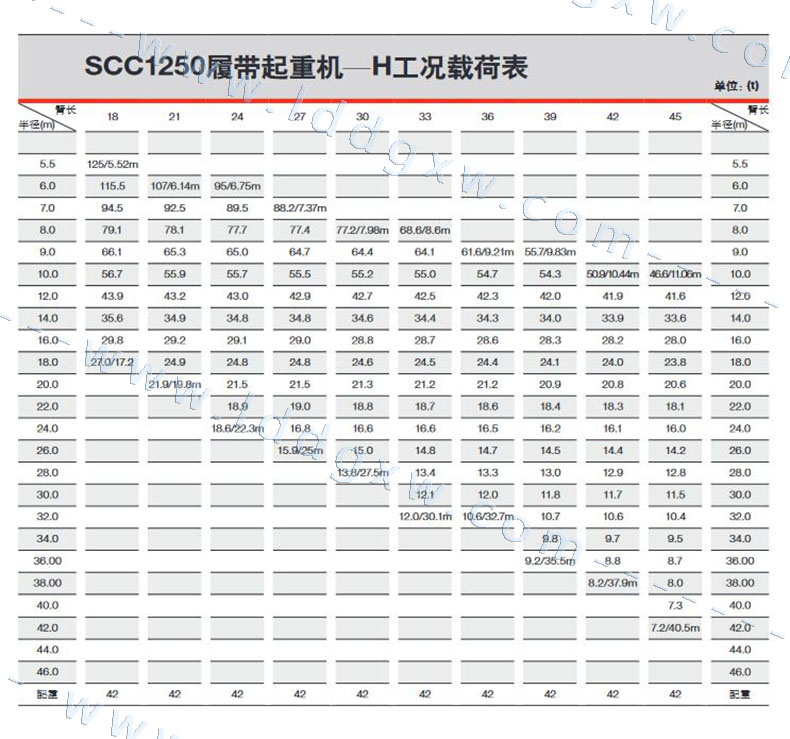Select the cell '43.9'
The width and height of the screenshot is (790, 739).
[x=112, y=296]
